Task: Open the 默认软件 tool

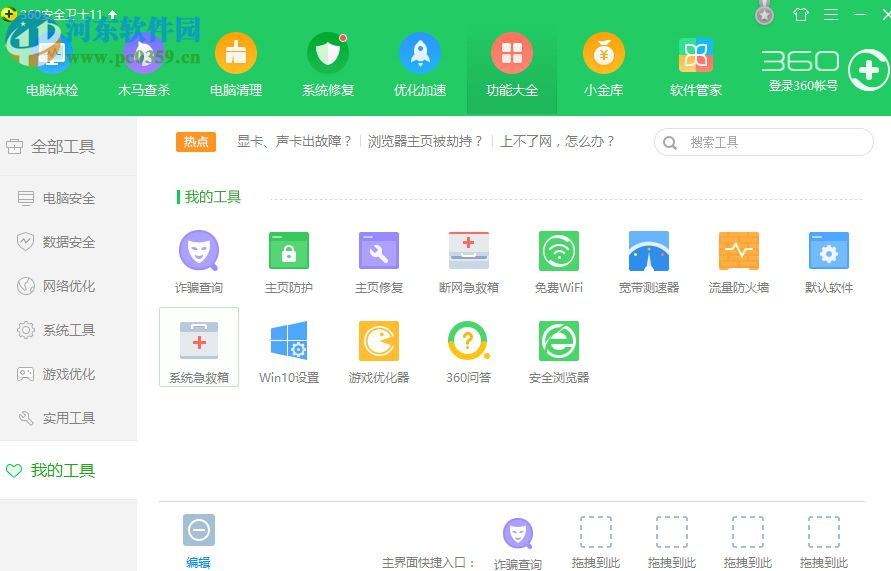Action: point(829,262)
